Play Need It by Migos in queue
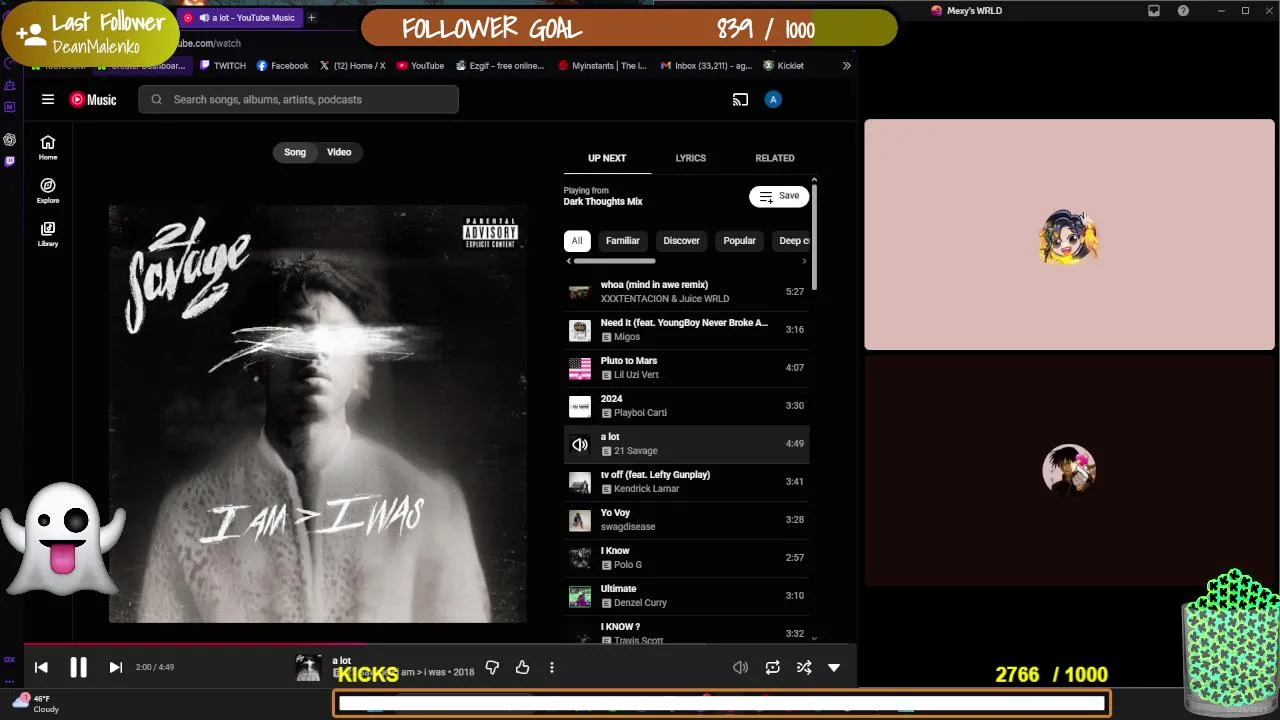 tap(686, 329)
